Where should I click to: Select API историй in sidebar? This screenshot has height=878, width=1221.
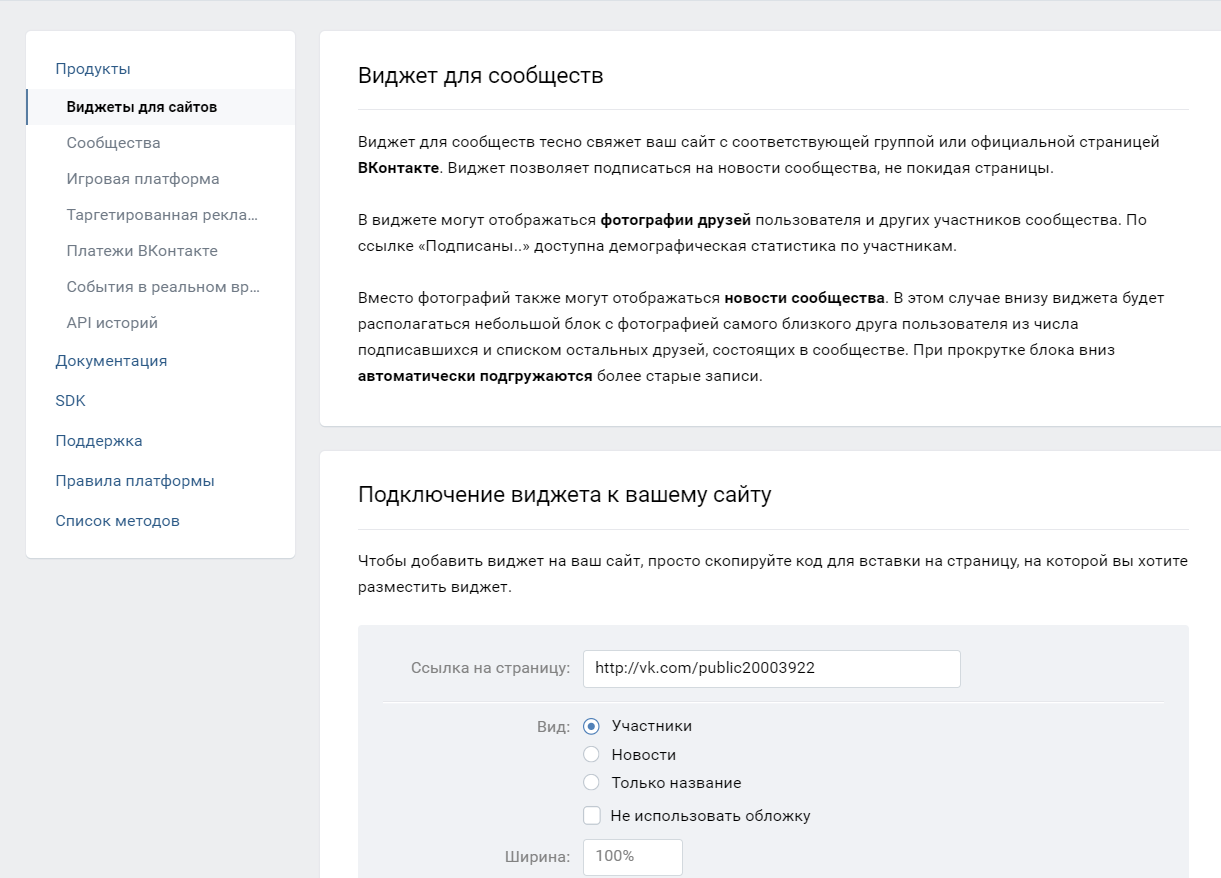click(x=112, y=323)
